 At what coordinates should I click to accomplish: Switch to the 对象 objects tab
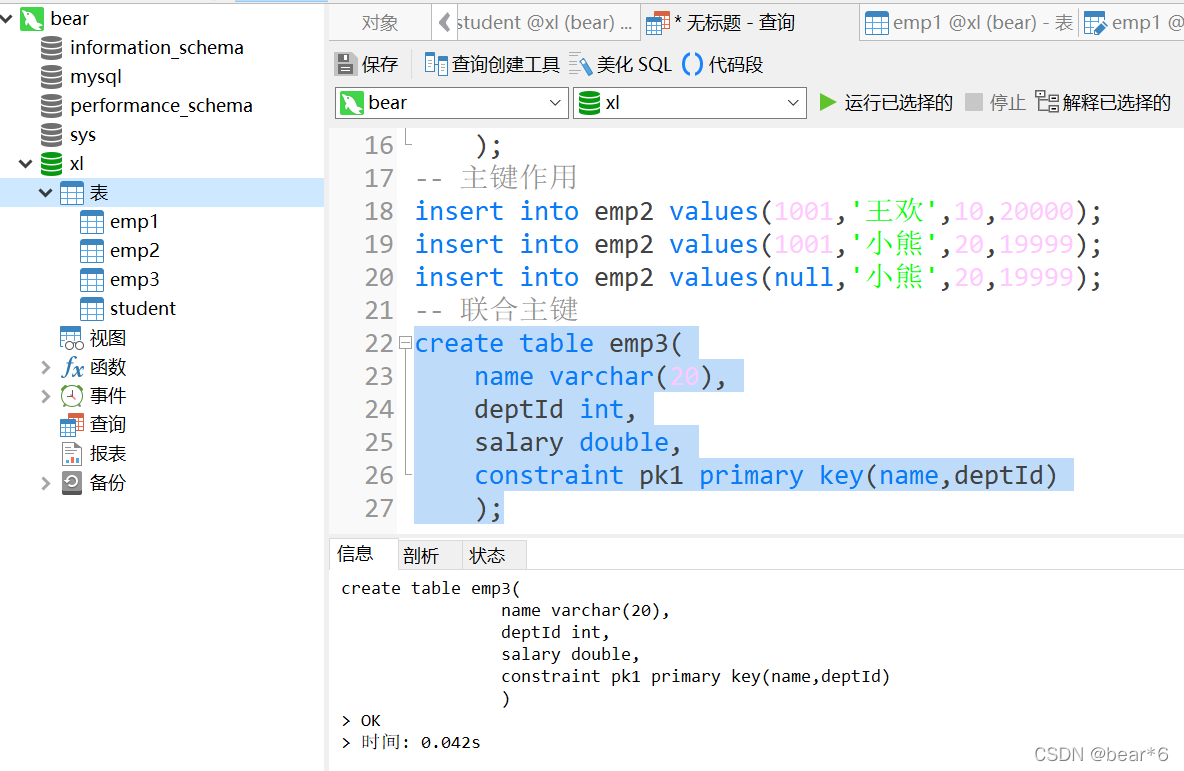coord(380,23)
